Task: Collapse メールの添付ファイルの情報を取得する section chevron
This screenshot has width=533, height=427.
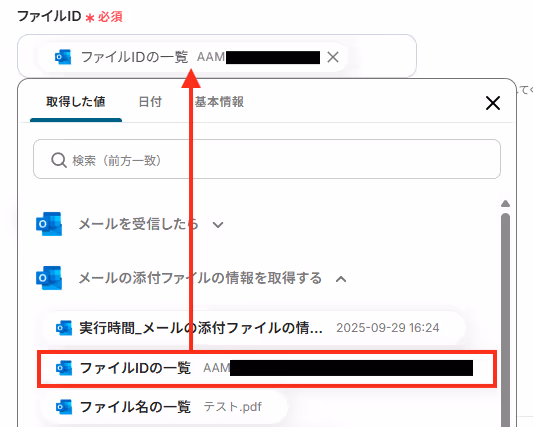Action: tap(341, 279)
